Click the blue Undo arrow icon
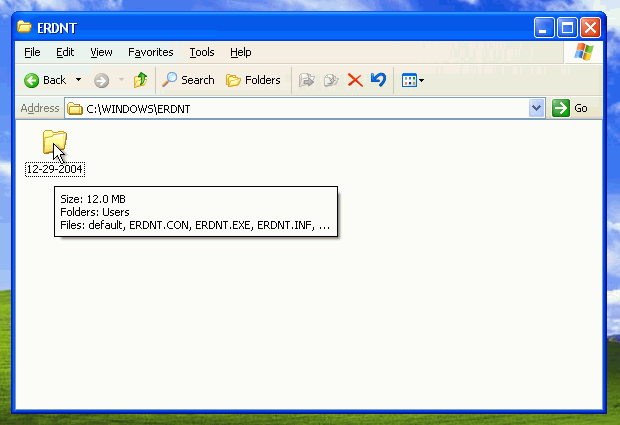Image resolution: width=620 pixels, height=425 pixels. click(x=378, y=80)
